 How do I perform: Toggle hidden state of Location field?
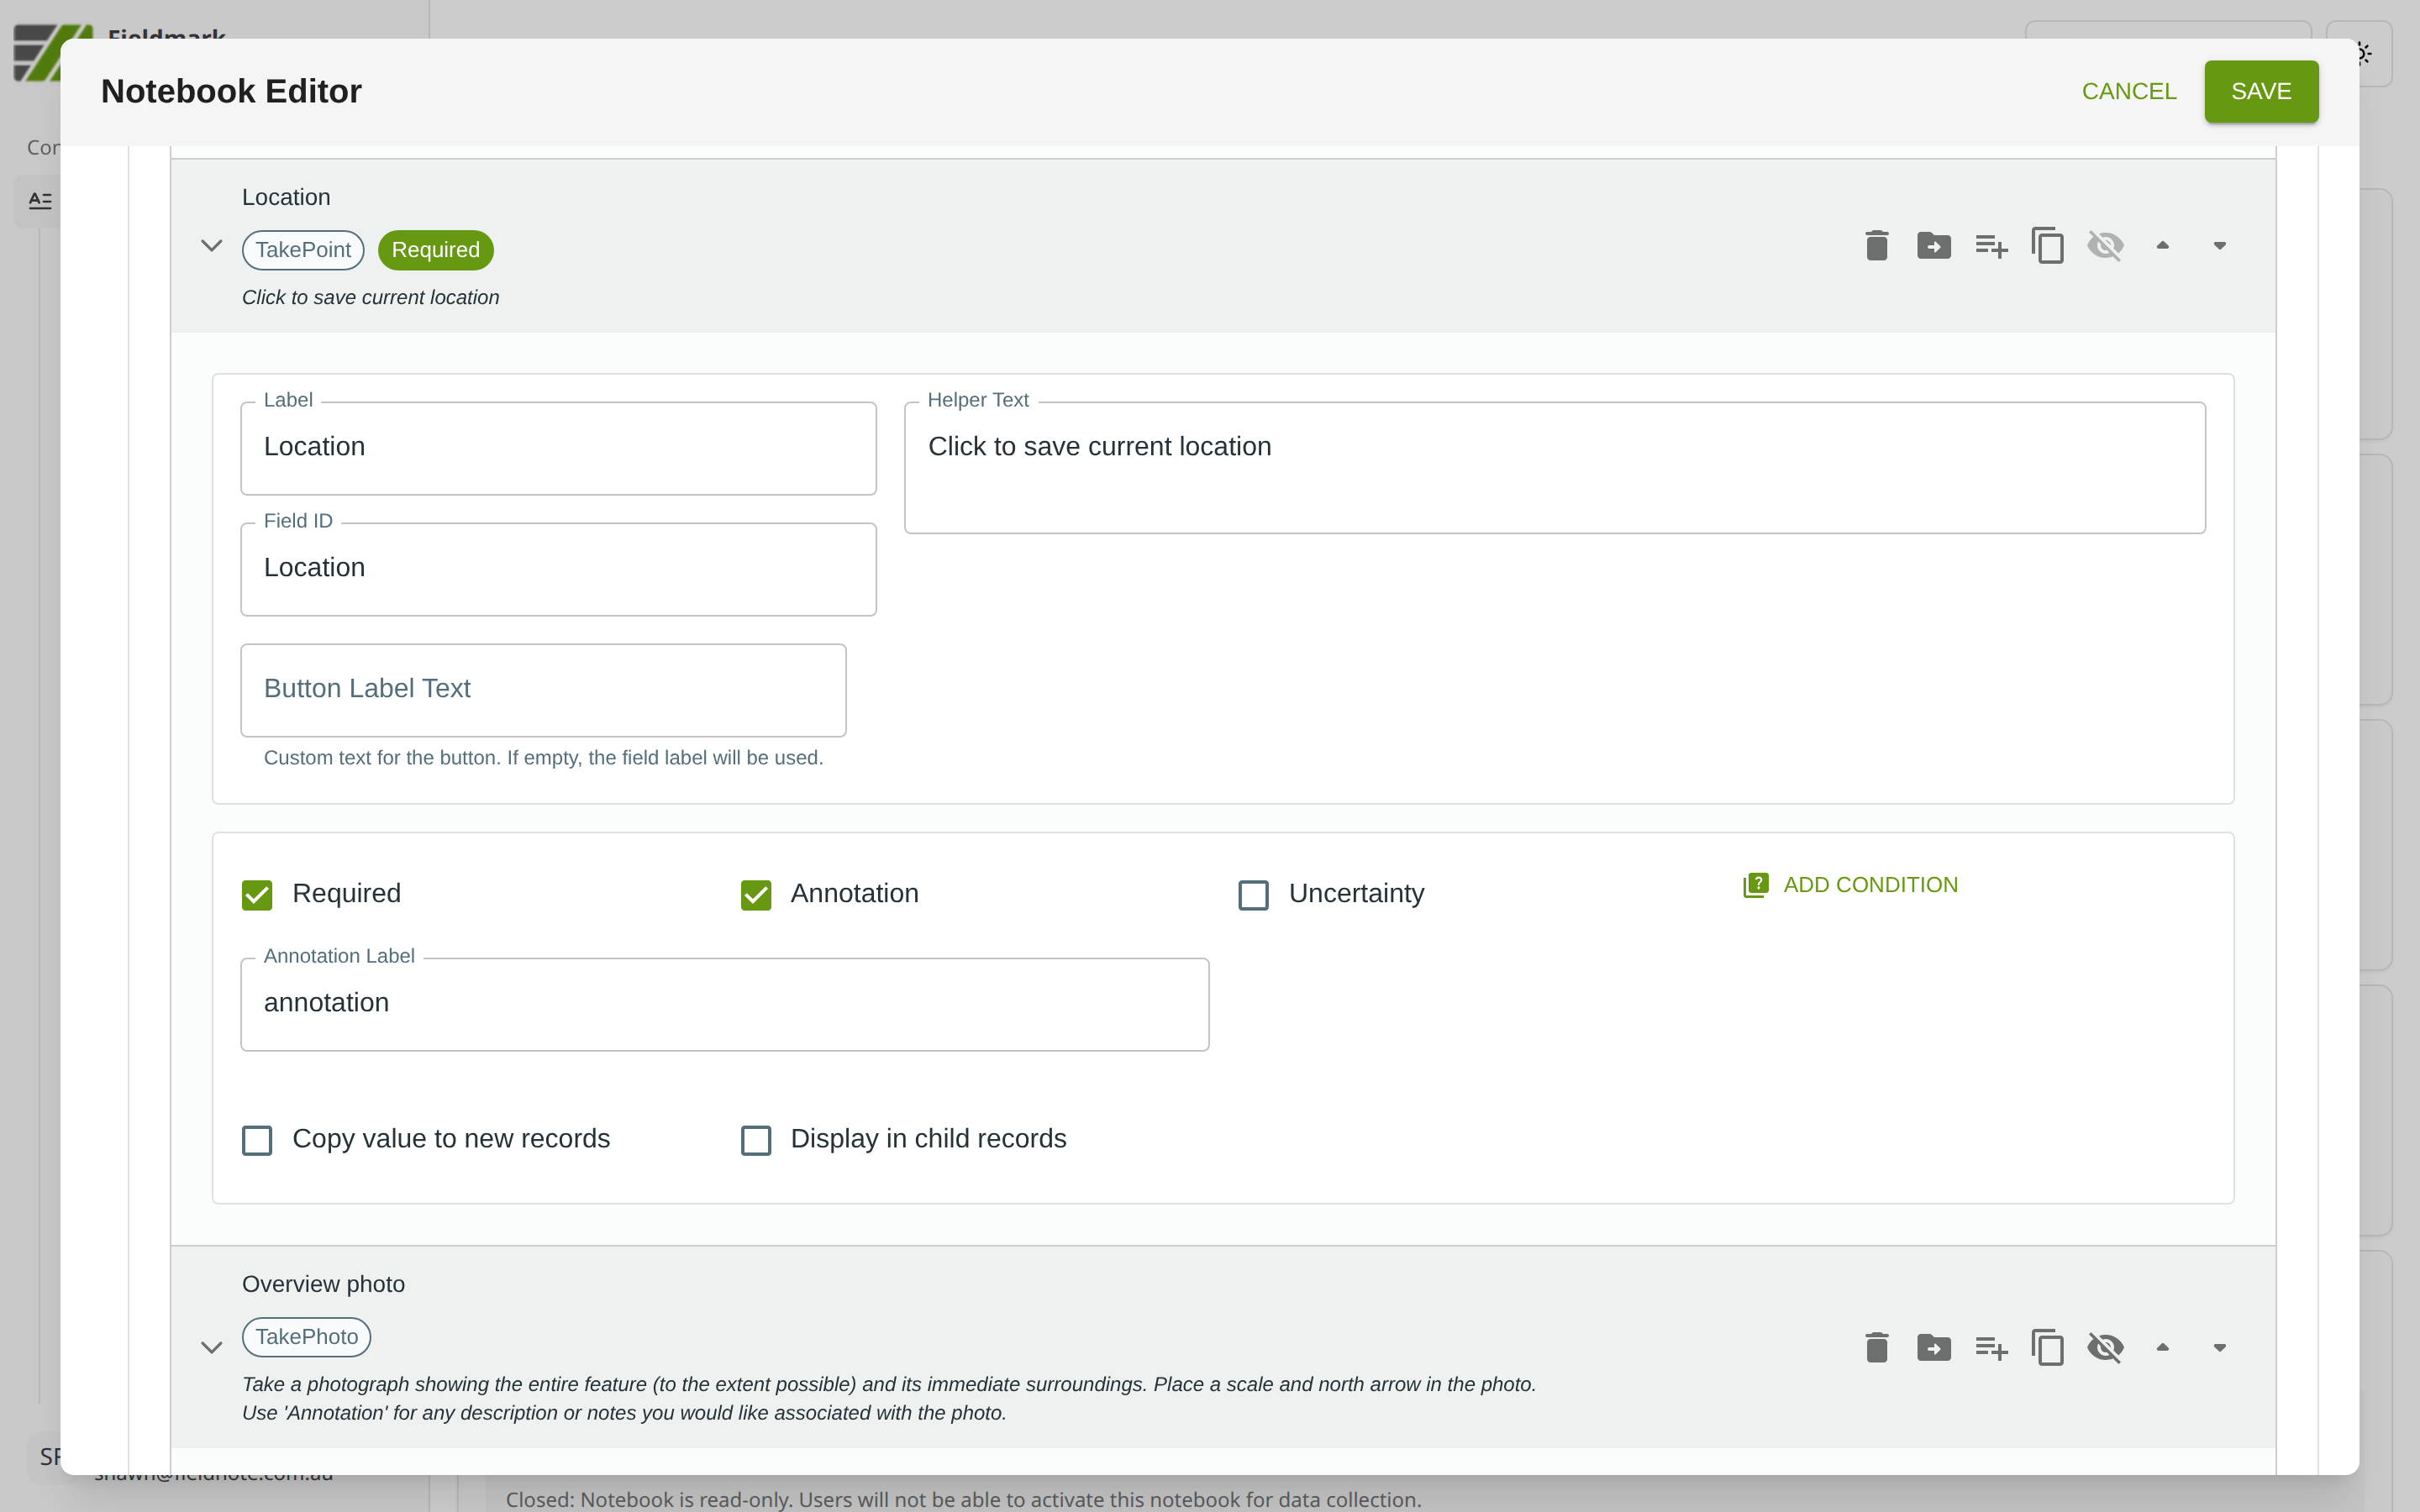point(2104,246)
